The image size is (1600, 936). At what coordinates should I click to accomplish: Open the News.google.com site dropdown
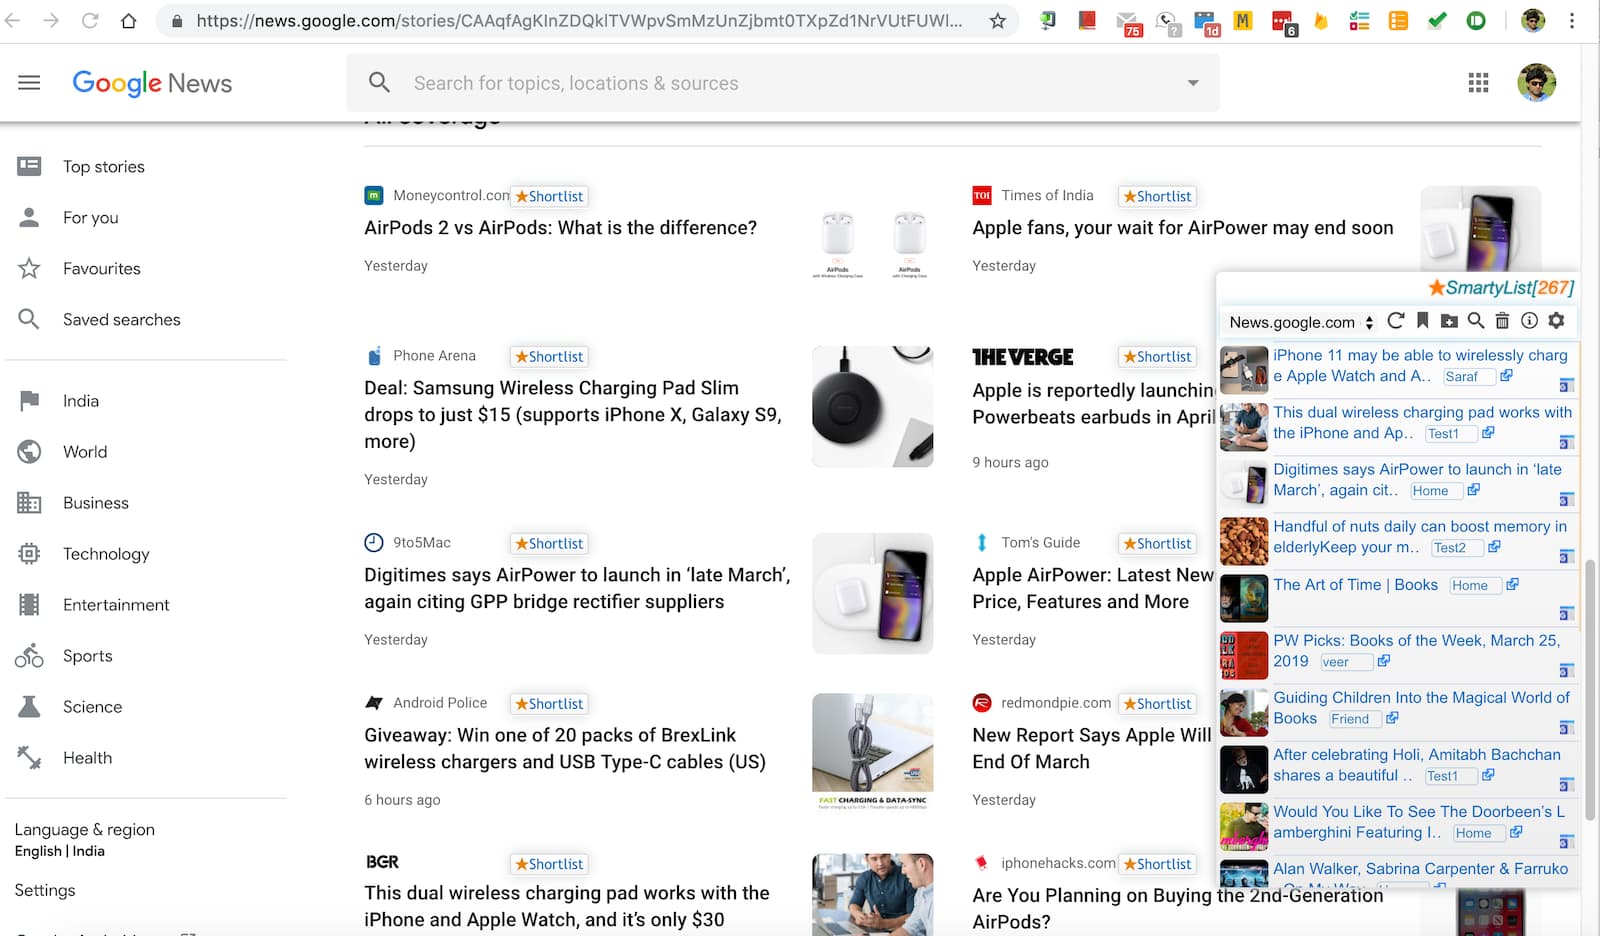1301,322
